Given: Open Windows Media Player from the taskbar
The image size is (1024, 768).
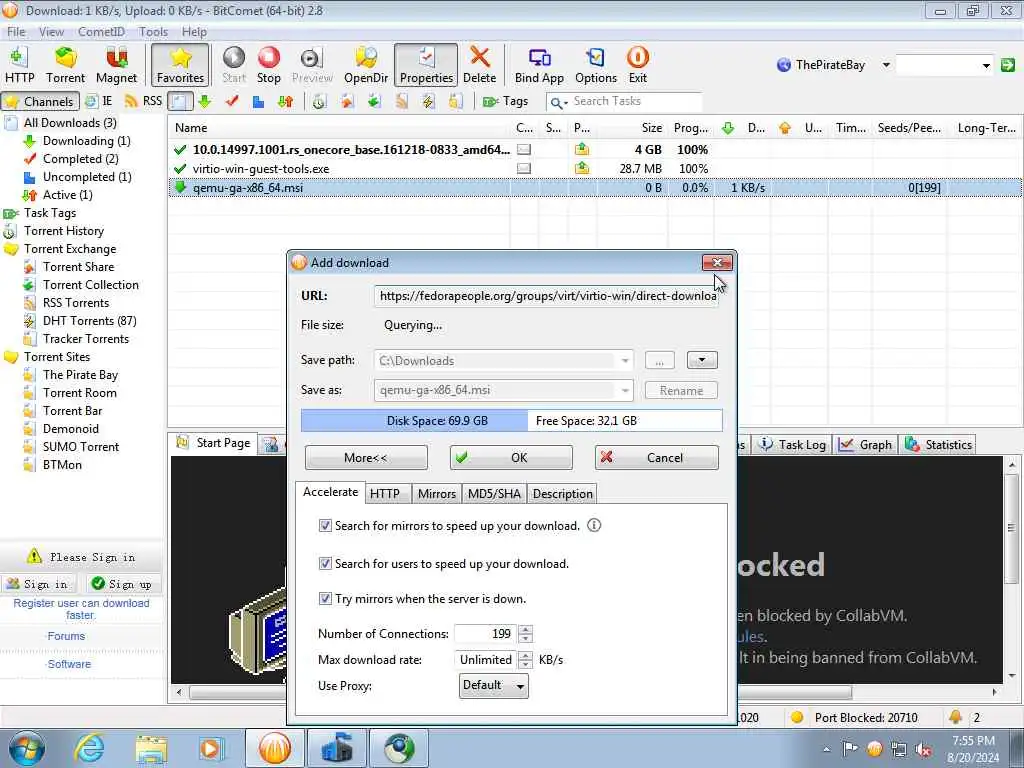Looking at the screenshot, I should click(x=211, y=748).
